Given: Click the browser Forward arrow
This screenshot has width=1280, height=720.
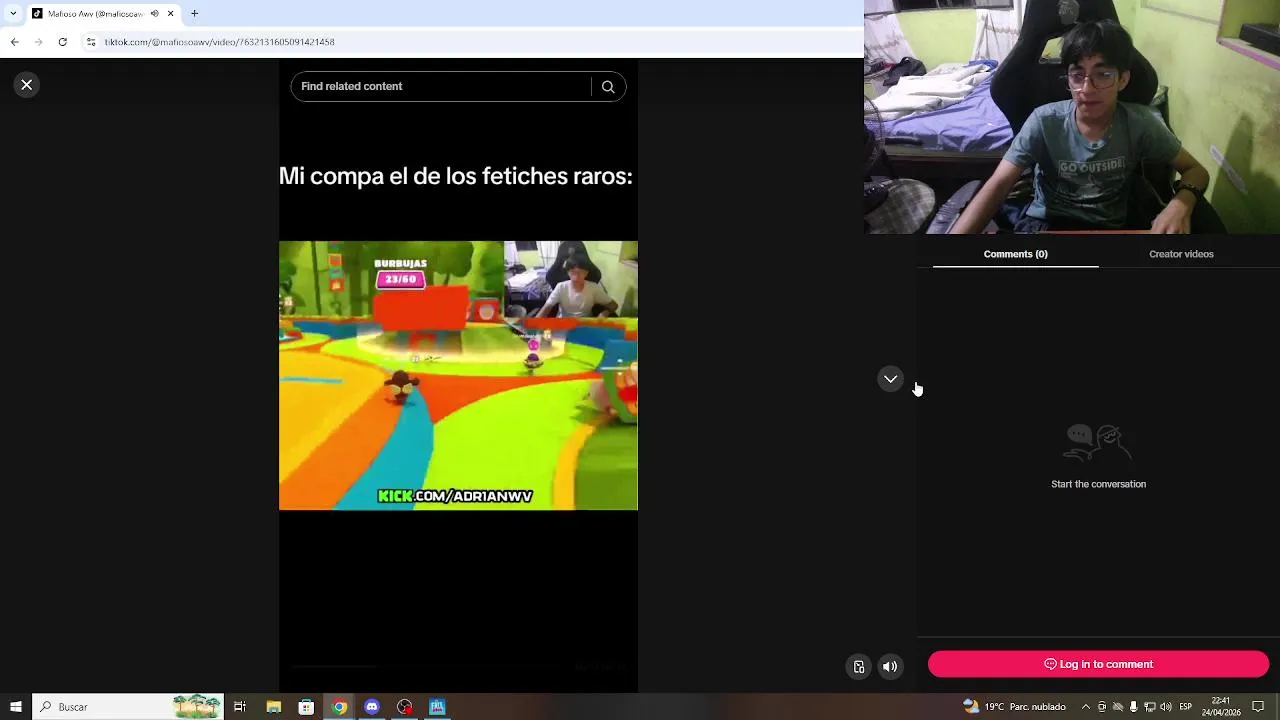Looking at the screenshot, I should click(38, 42).
